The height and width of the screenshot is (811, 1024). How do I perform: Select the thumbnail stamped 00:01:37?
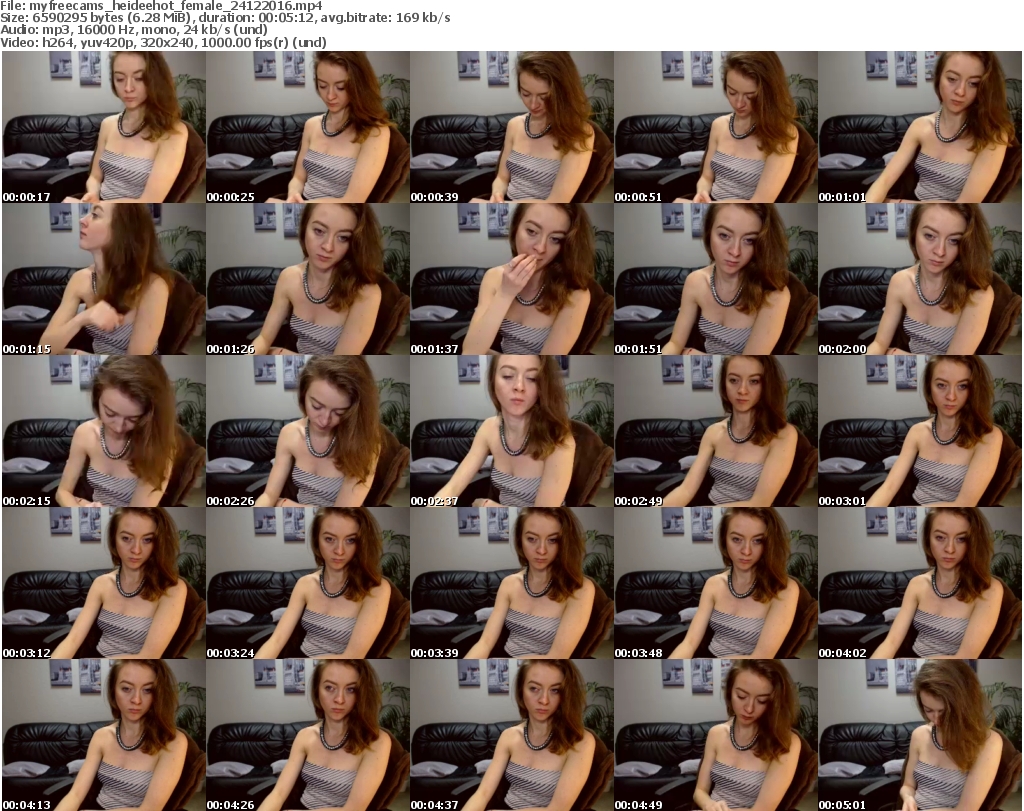(511, 279)
